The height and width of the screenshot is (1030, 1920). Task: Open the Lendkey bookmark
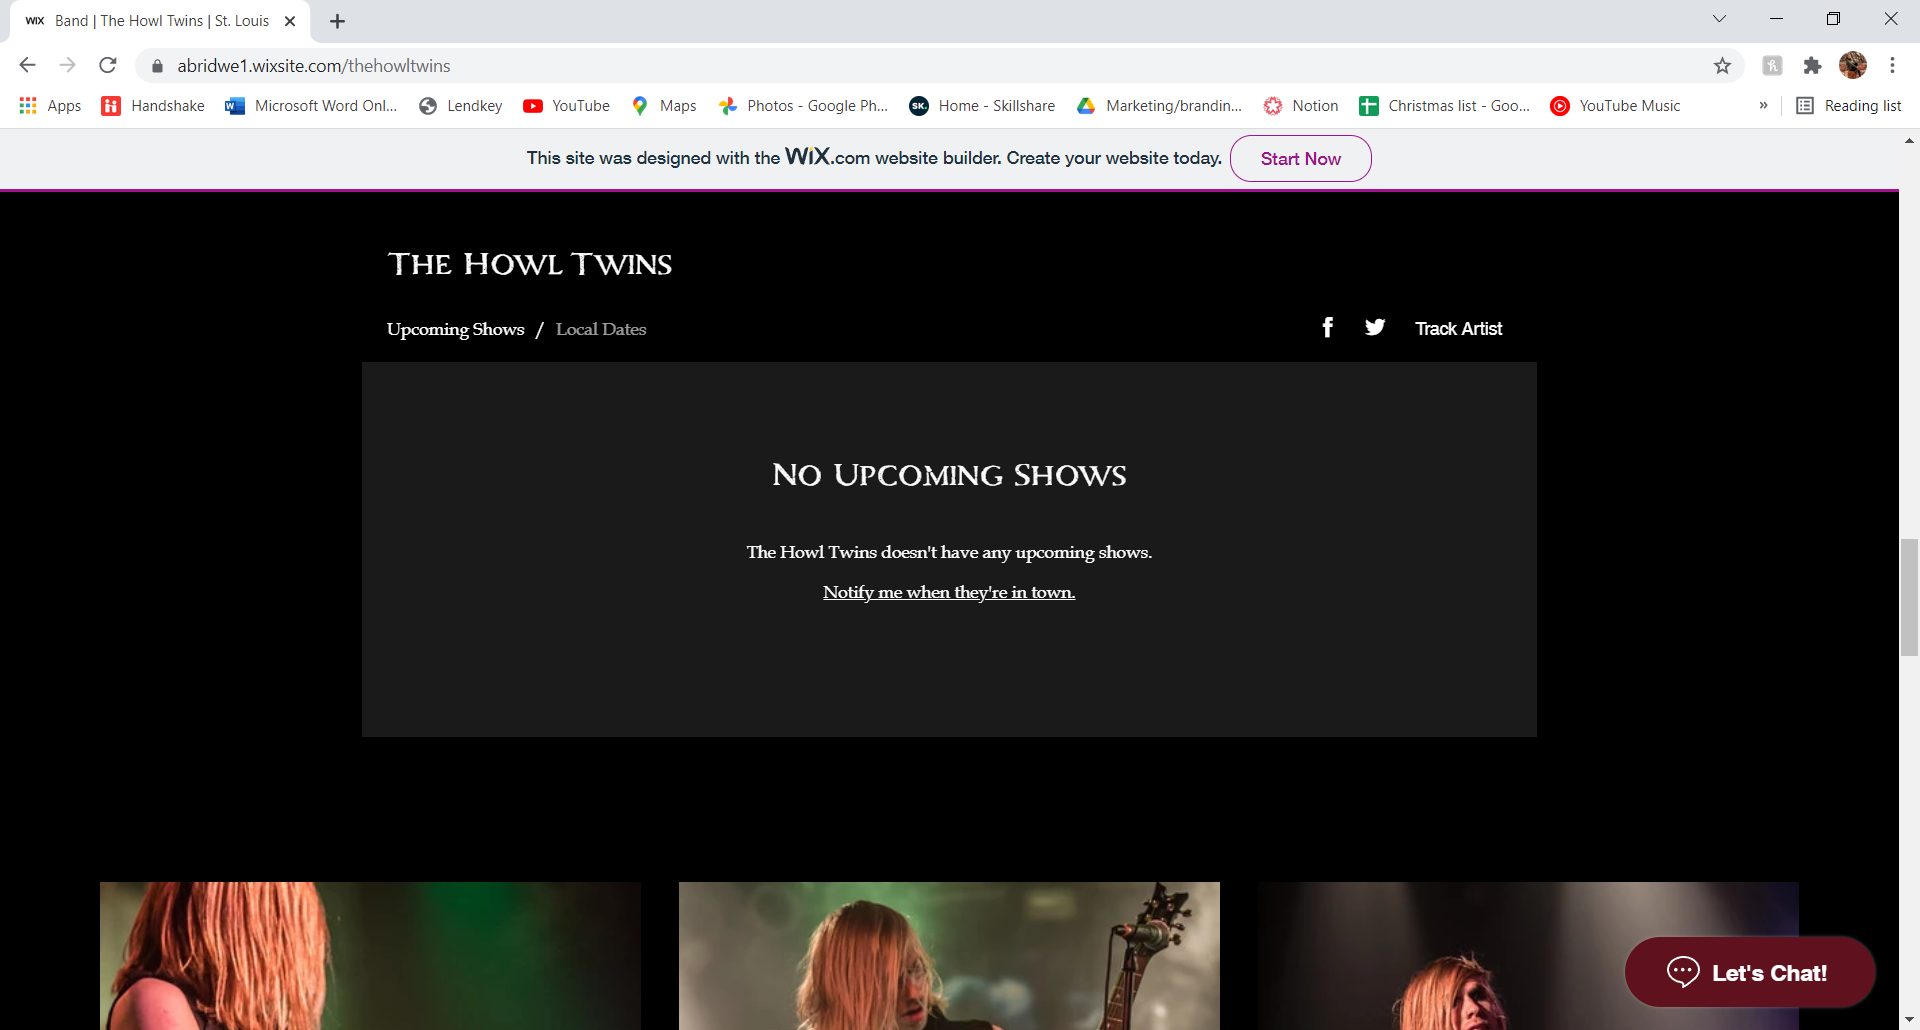461,106
